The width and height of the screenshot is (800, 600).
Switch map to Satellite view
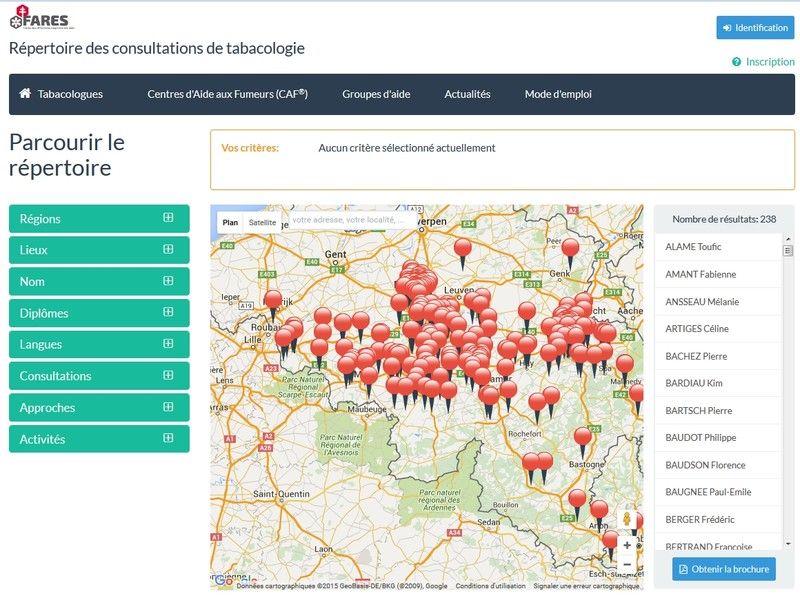263,223
